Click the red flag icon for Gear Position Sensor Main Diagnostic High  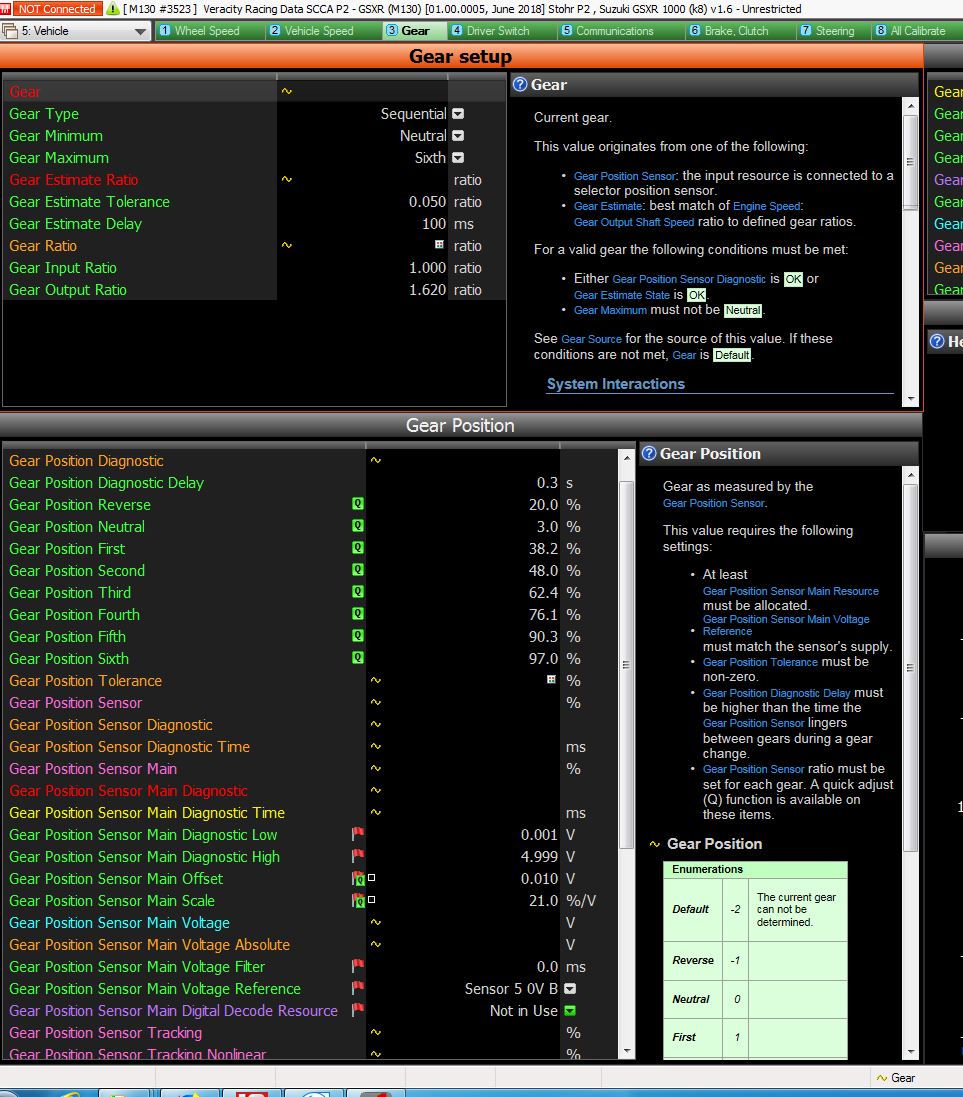[358, 856]
